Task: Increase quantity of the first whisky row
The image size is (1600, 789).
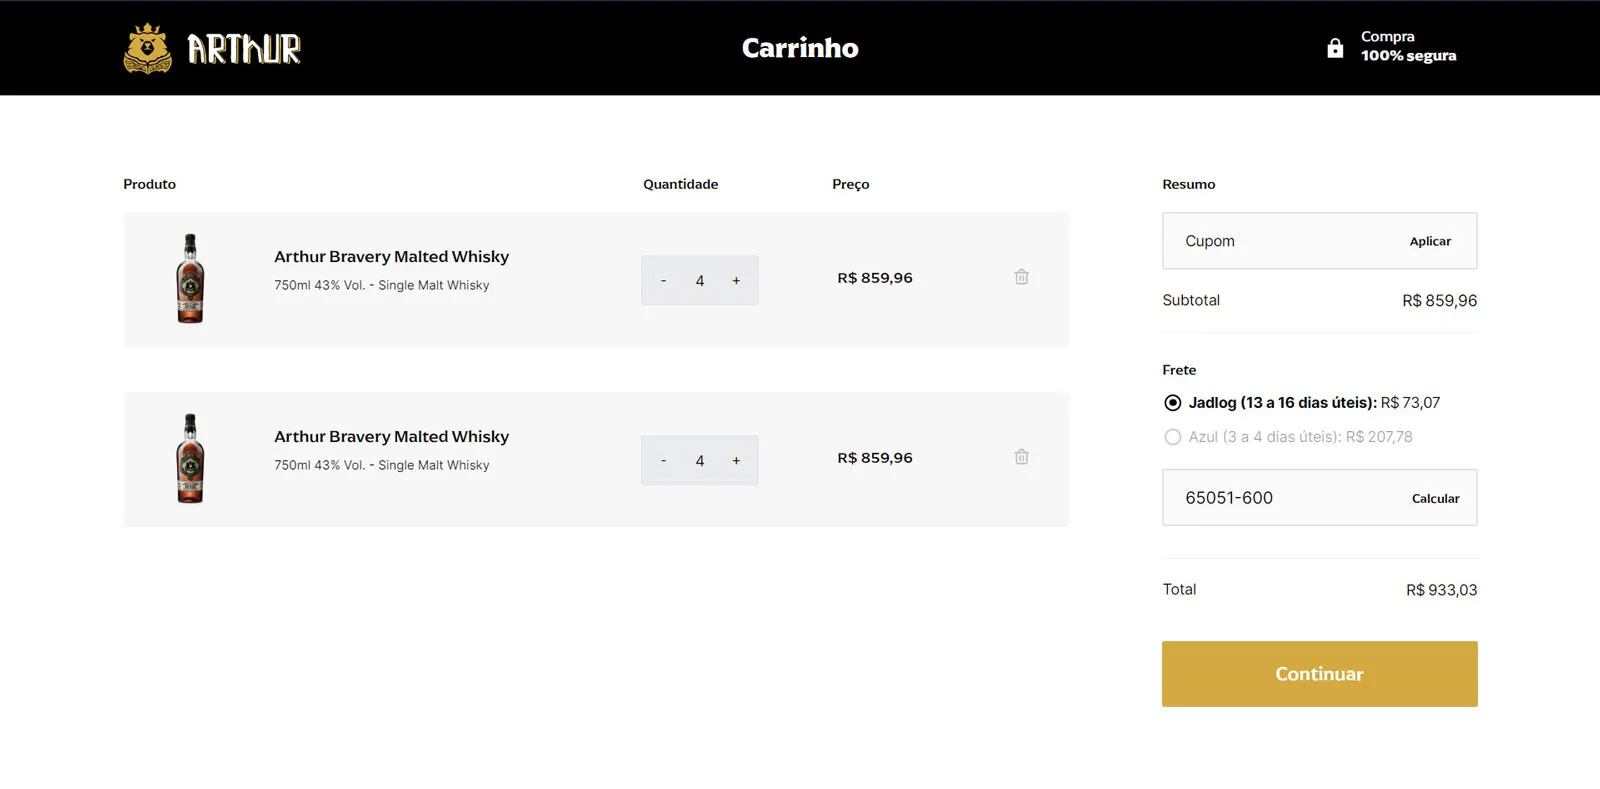Action: [x=736, y=281]
